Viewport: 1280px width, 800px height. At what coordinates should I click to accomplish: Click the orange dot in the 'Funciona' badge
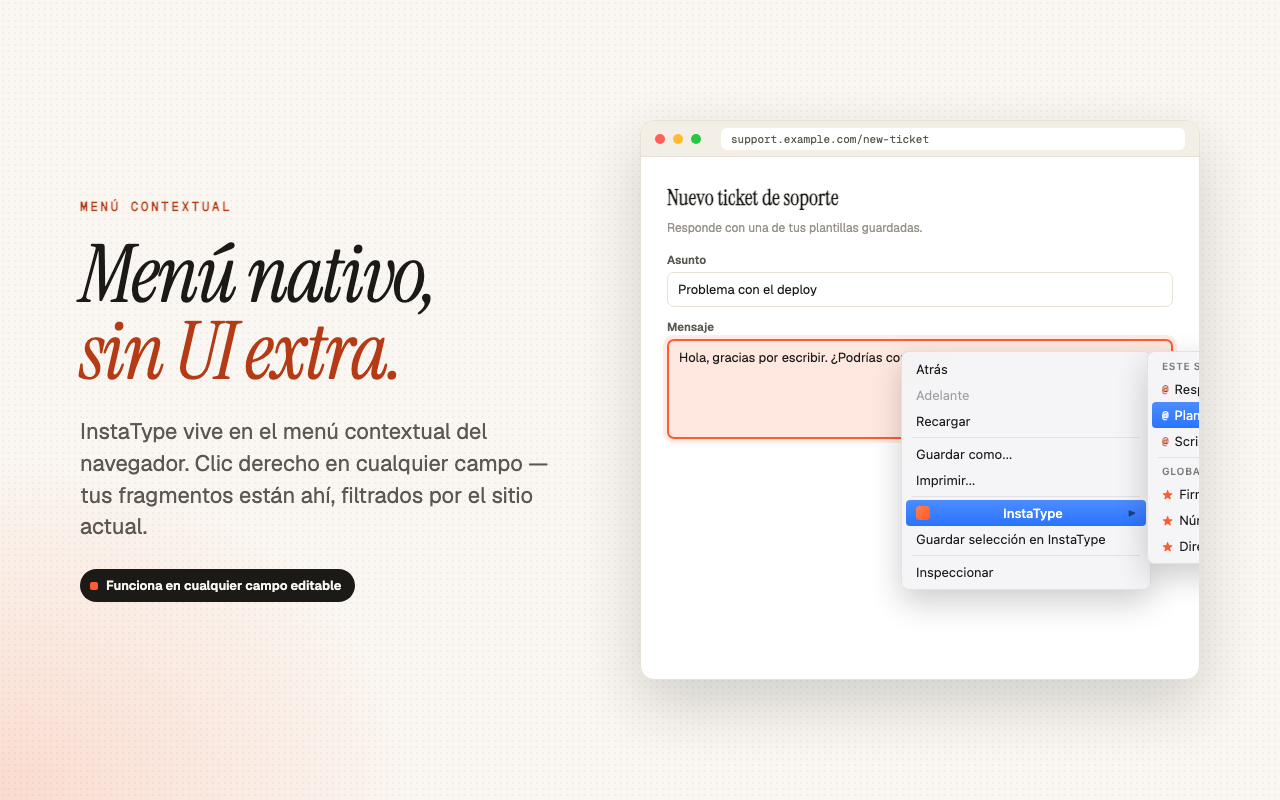click(94, 586)
